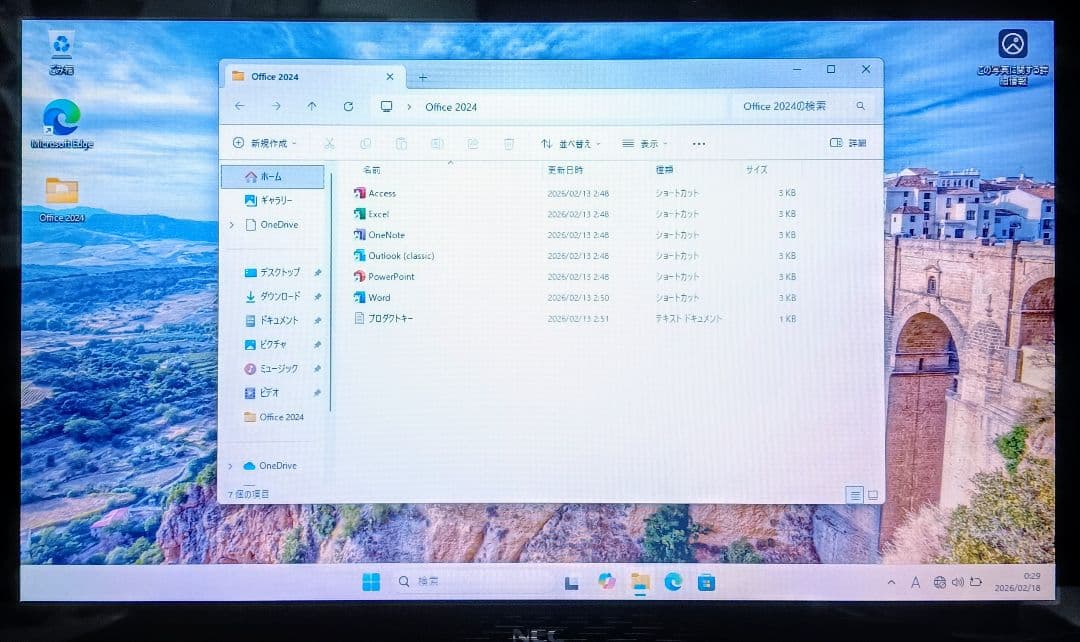The height and width of the screenshot is (642, 1080).
Task: Sort by 種類 column header
Action: pyautogui.click(x=664, y=169)
